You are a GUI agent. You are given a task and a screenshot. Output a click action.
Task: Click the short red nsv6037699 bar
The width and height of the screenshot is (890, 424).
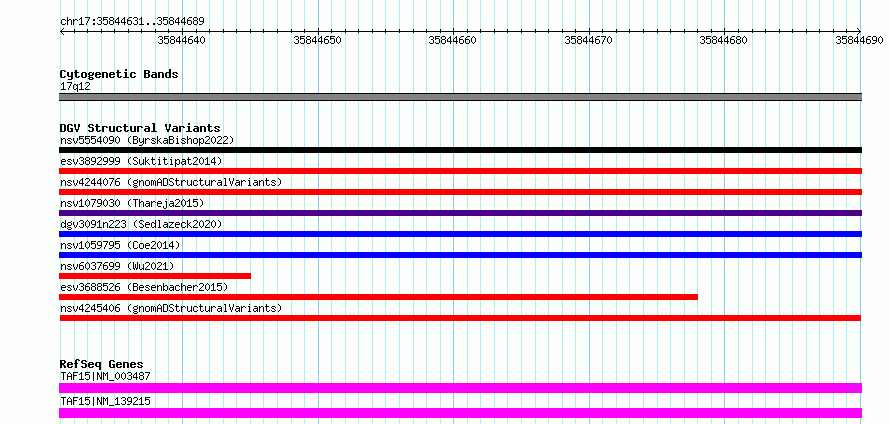pyautogui.click(x=155, y=276)
